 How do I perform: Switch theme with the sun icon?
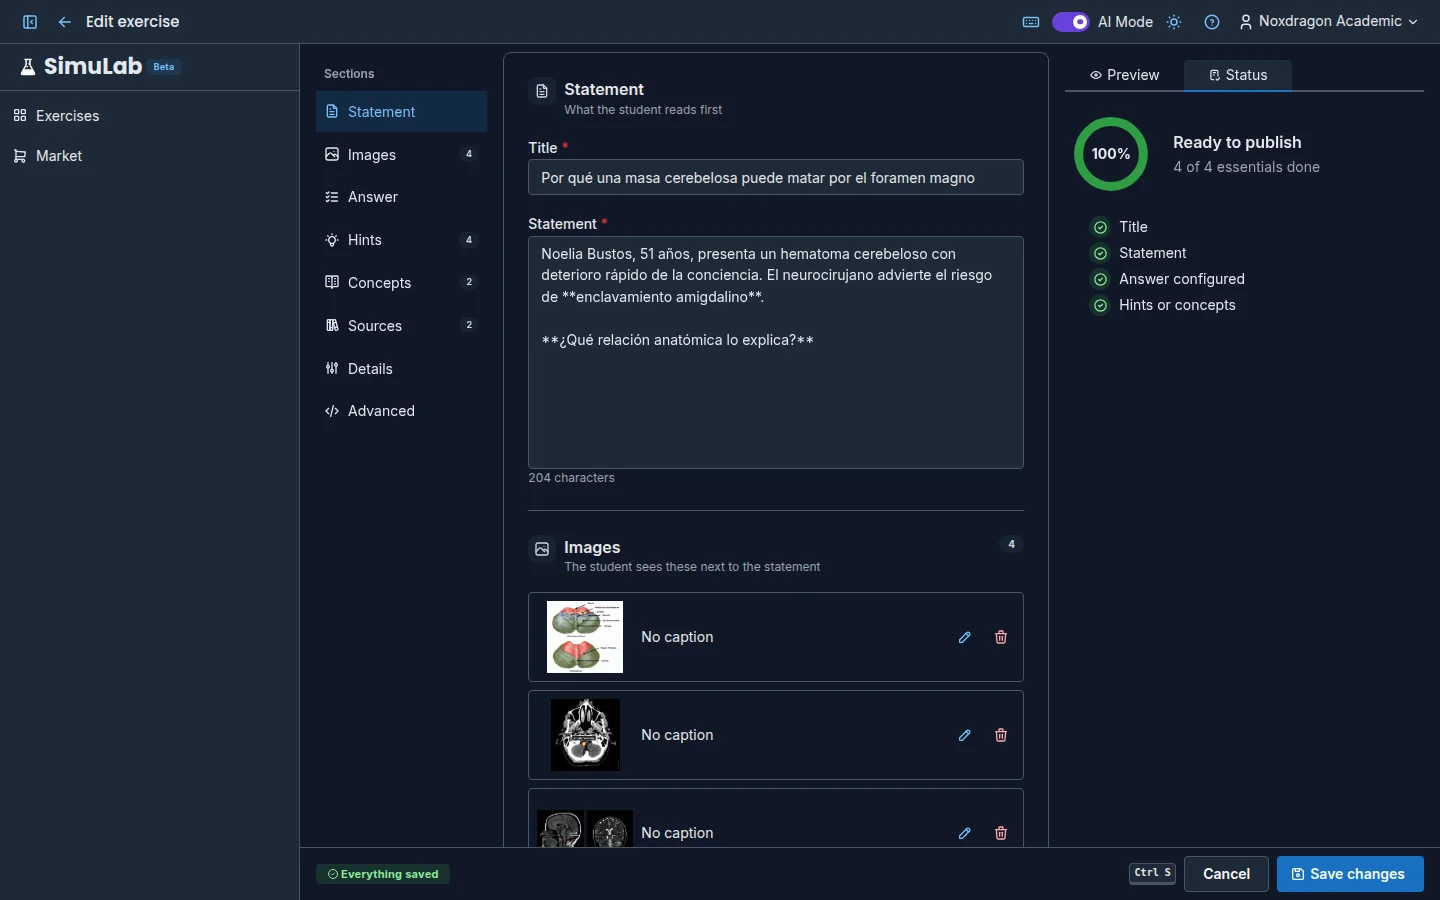tap(1175, 22)
